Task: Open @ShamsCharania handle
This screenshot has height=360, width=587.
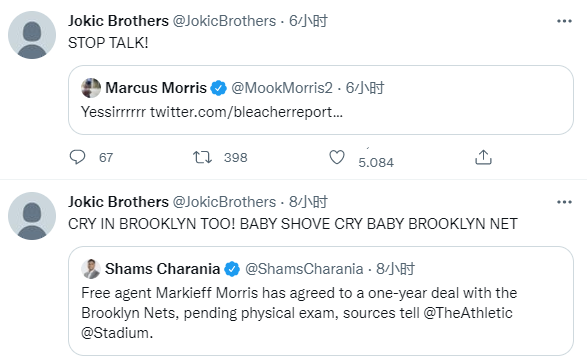Action: point(304,269)
